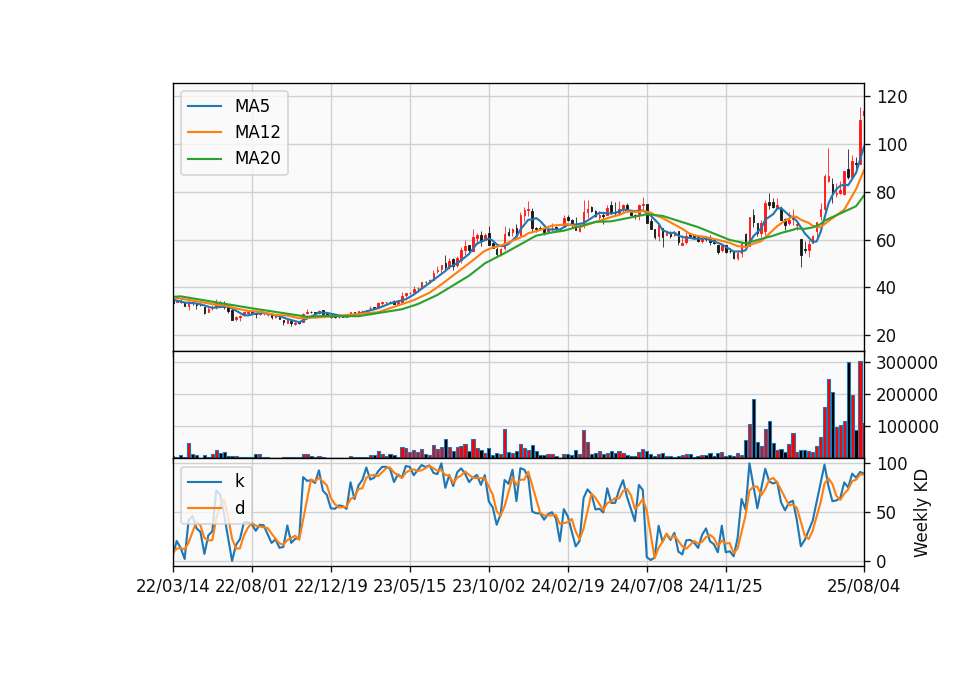The width and height of the screenshot is (960, 690).
Task: Click the k legend label in KD panel
Action: click(x=239, y=481)
